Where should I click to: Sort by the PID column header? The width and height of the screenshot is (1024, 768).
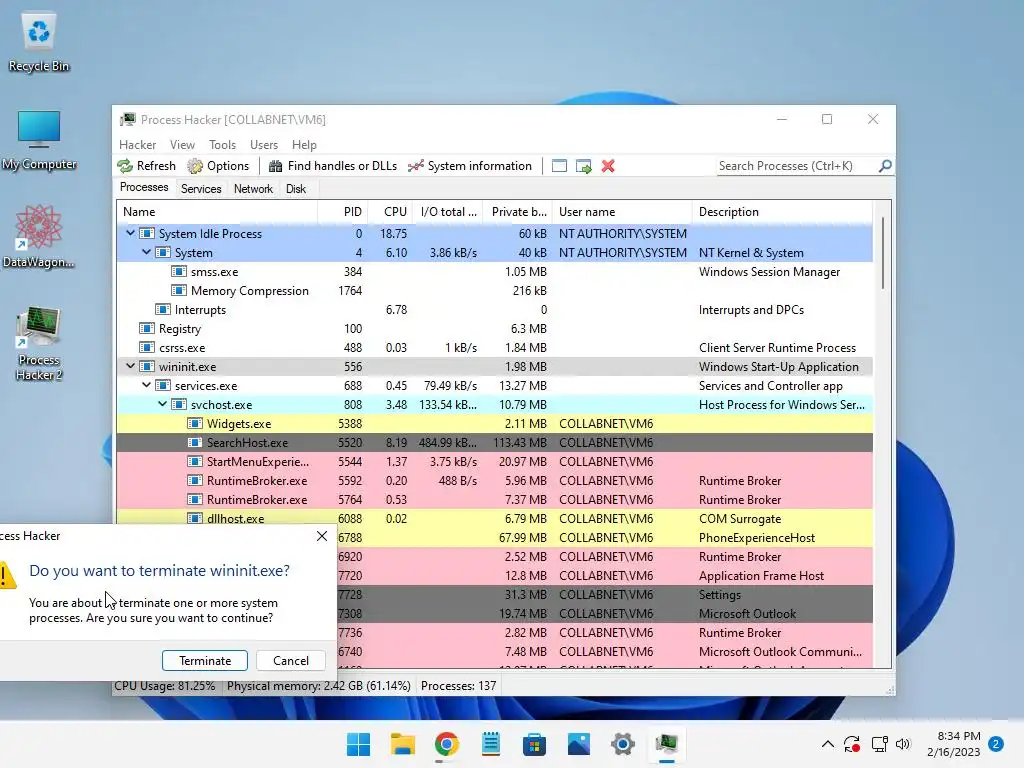pos(343,212)
